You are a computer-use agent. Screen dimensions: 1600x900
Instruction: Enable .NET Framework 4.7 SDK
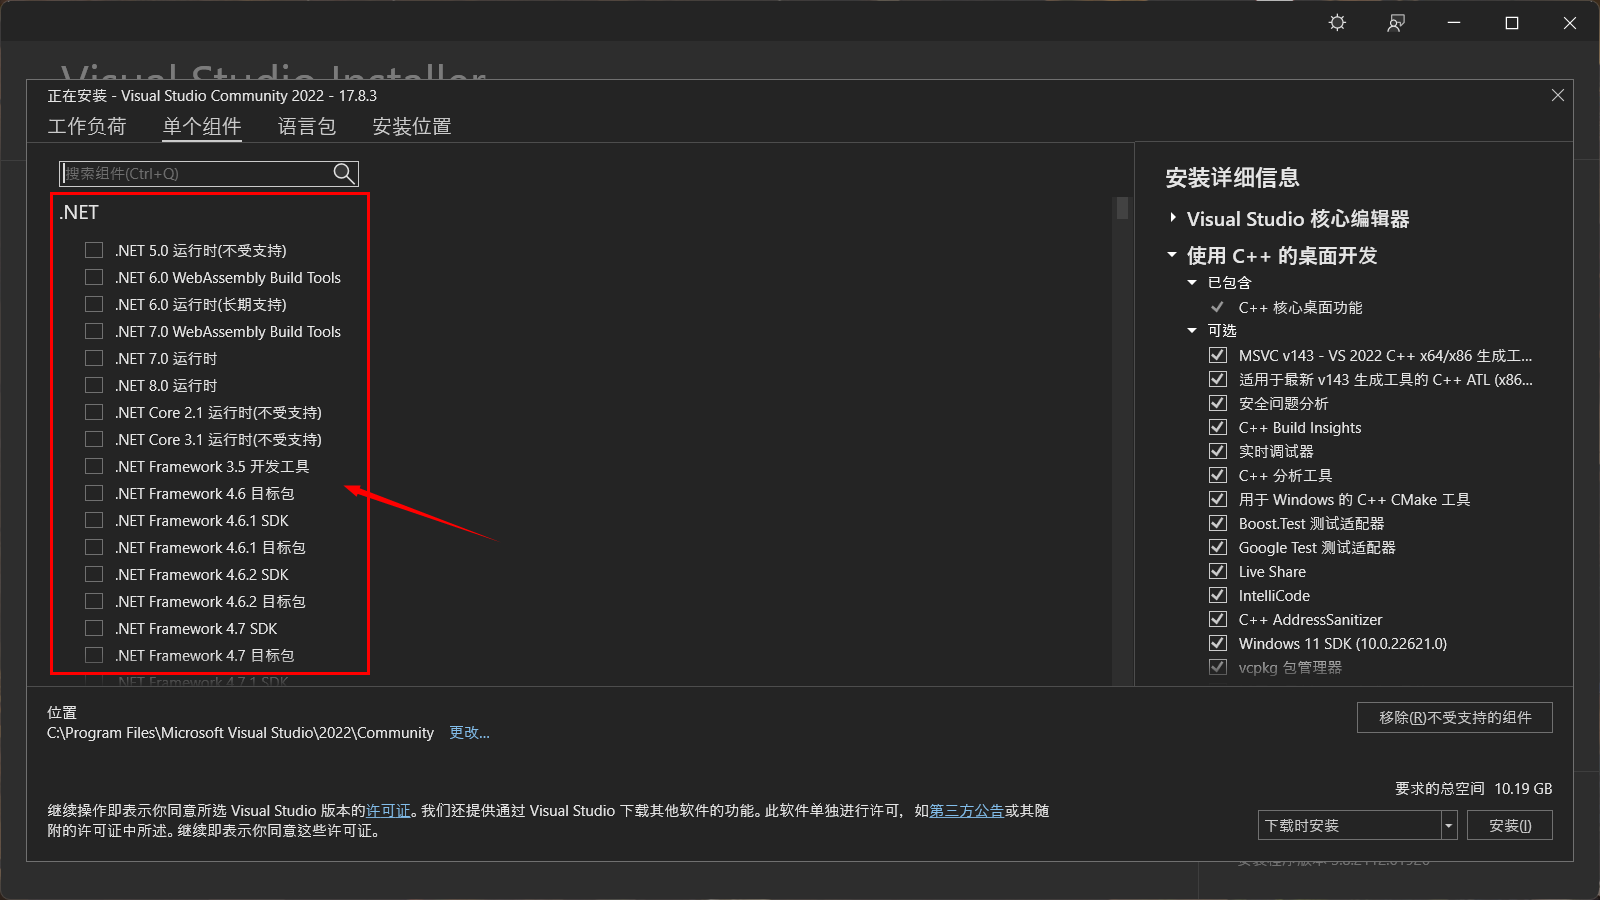pos(94,628)
